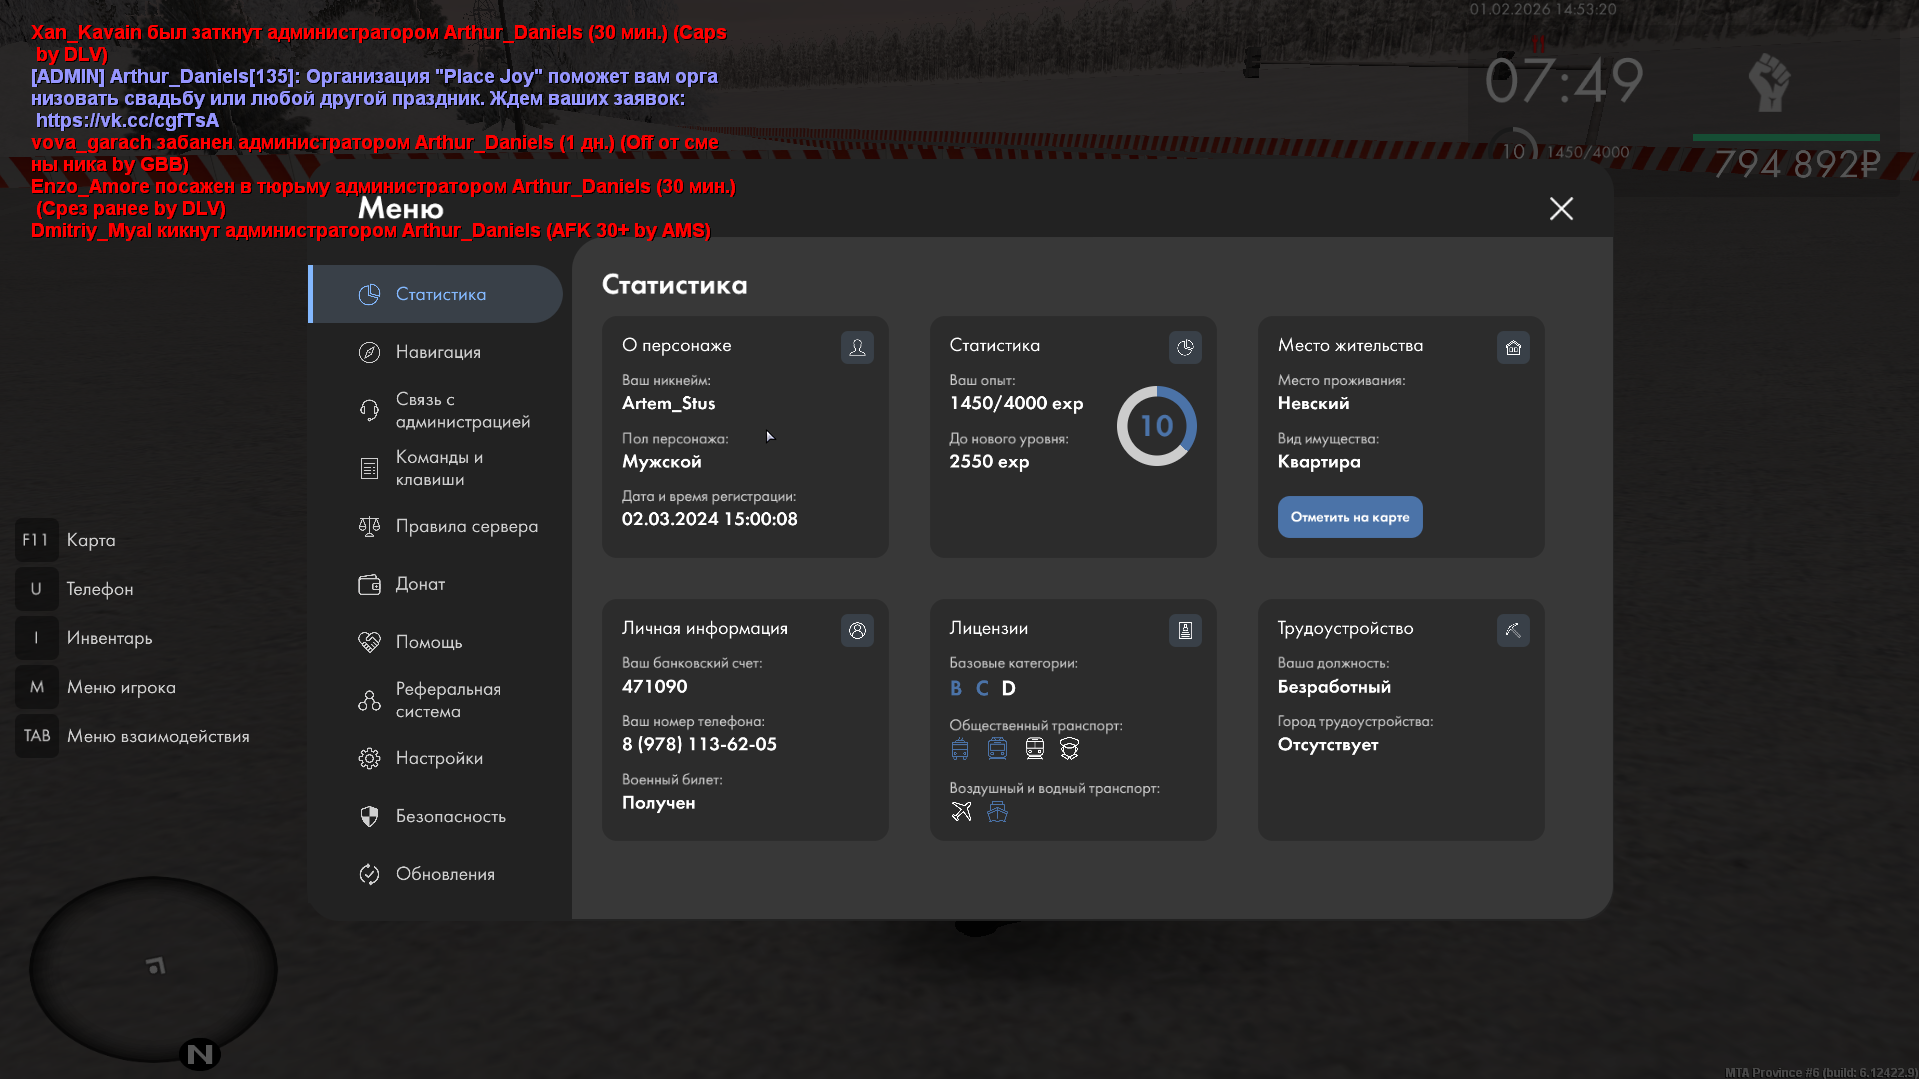Click the military ID status Получен
1919x1079 pixels.
pos(659,802)
